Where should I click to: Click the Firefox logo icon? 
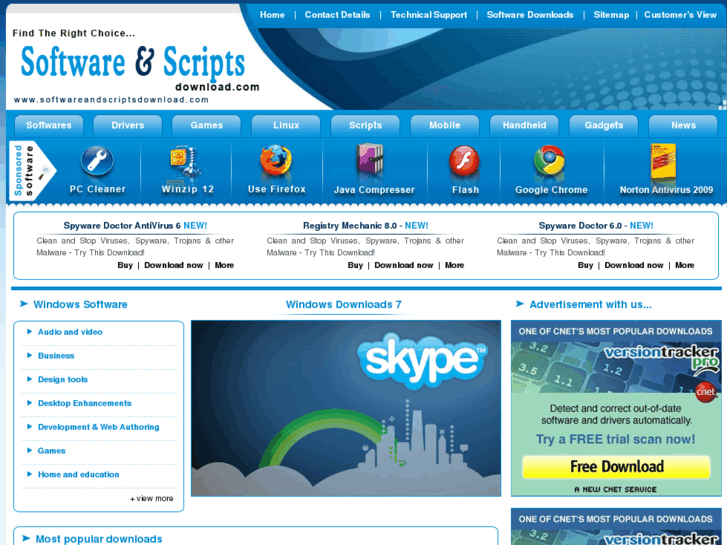[x=276, y=160]
